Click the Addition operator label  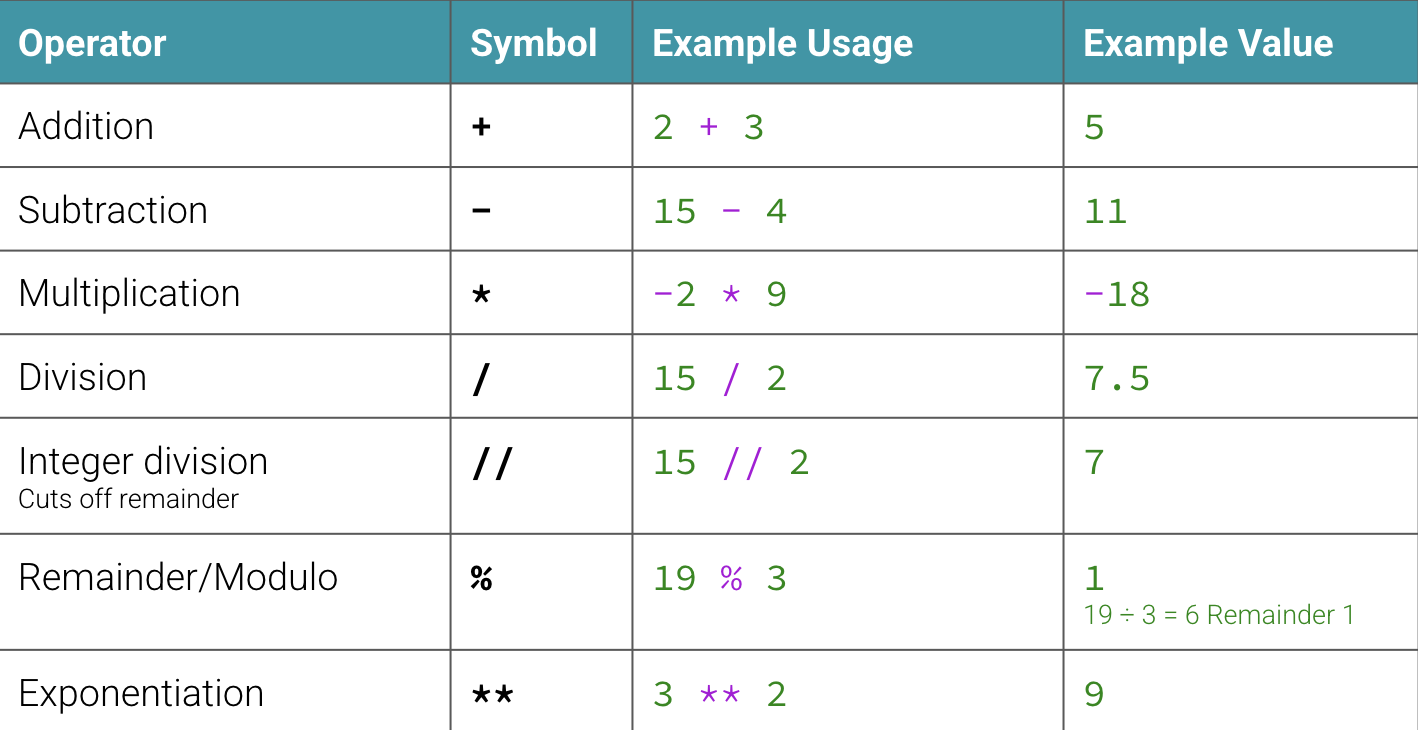86,127
